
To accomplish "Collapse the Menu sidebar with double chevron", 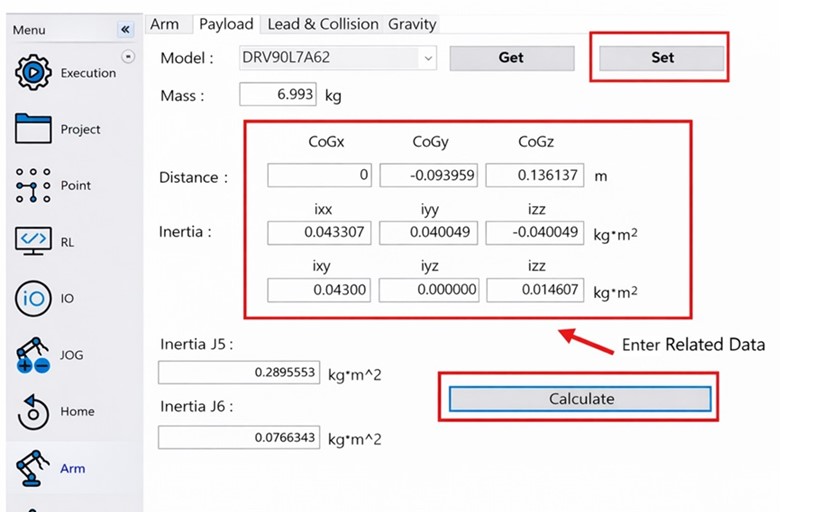I will 125,30.
